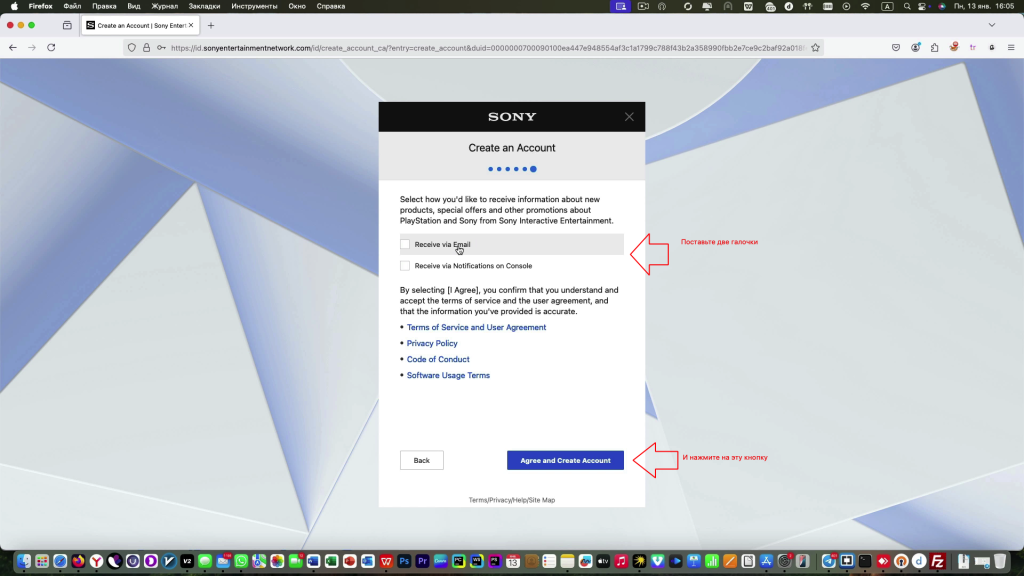The image size is (1024, 576).
Task: Click the browser back arrow
Action: point(12,47)
